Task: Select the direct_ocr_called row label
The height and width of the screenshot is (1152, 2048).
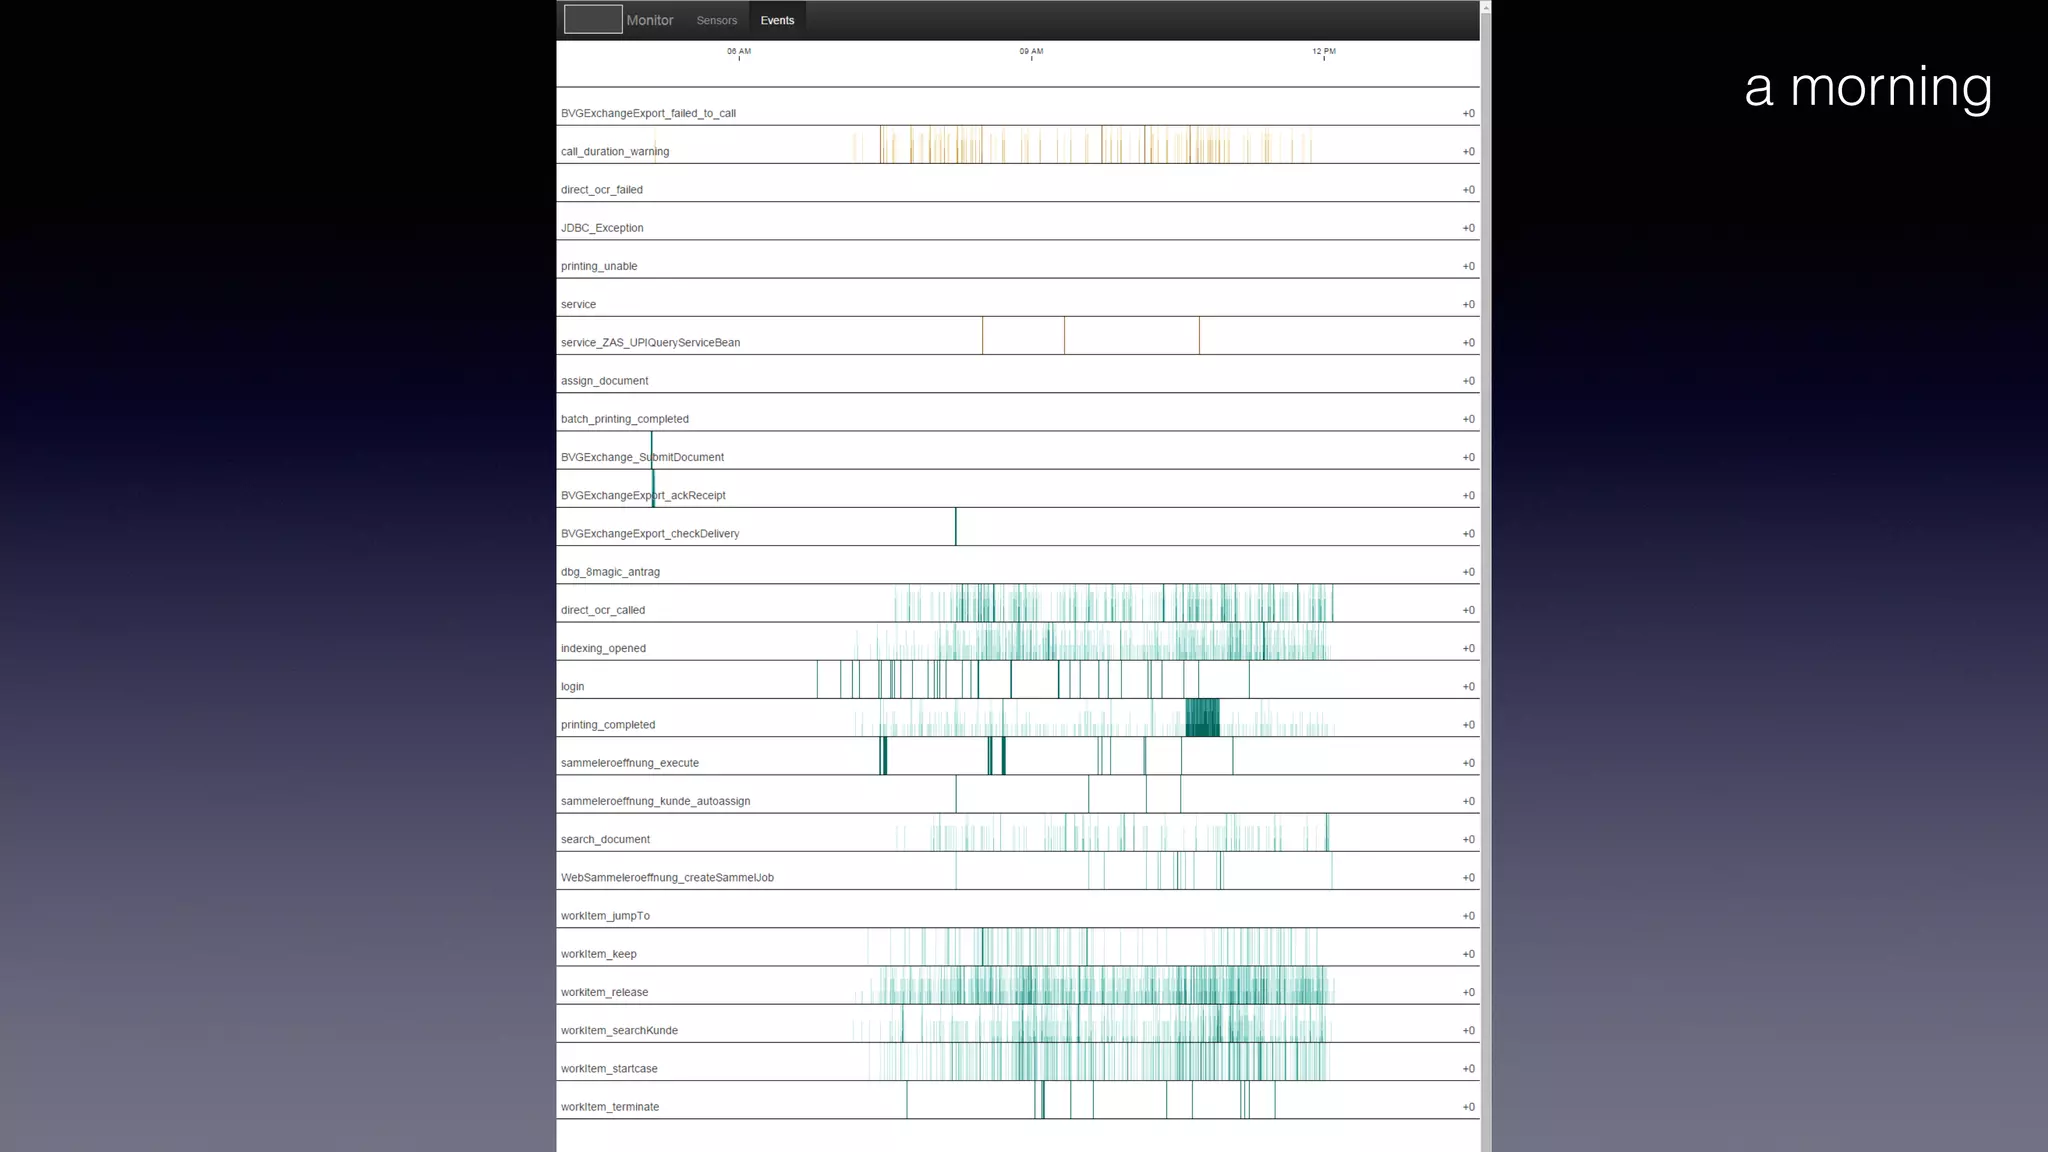Action: 603,610
